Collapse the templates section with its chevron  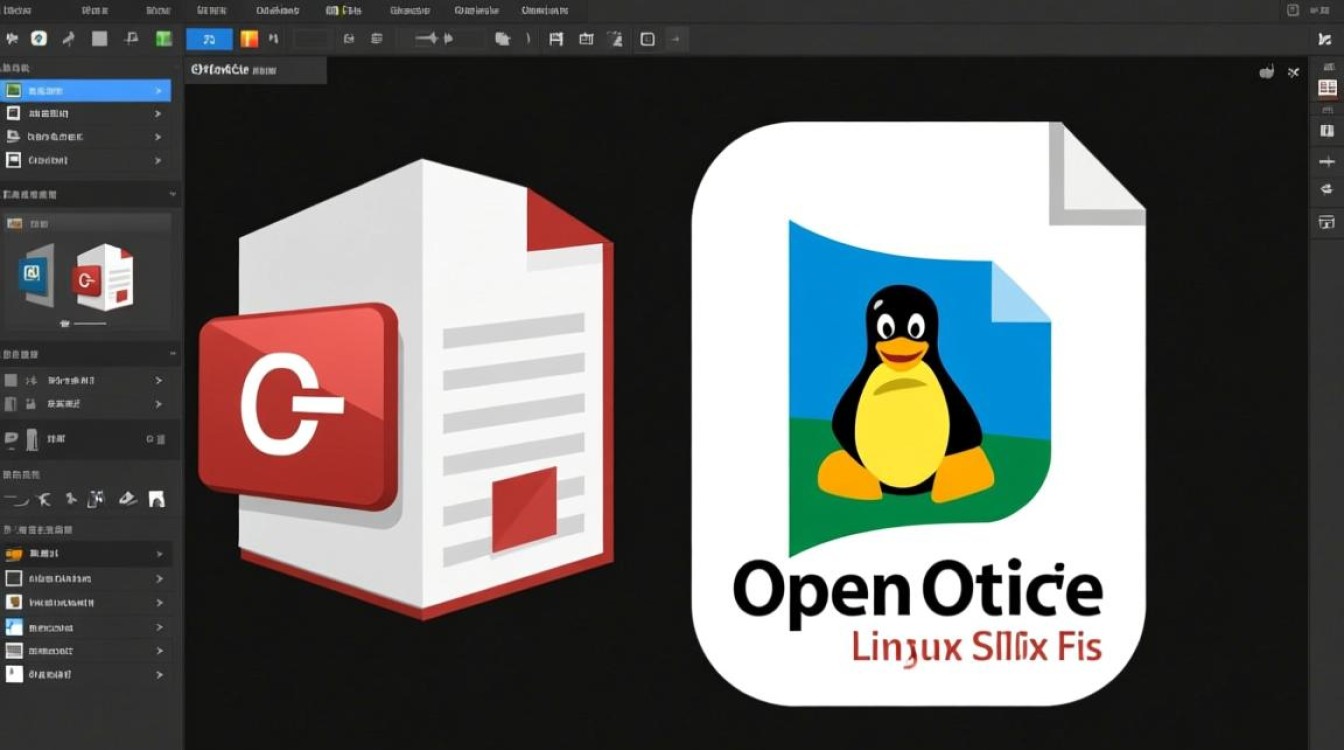[172, 194]
